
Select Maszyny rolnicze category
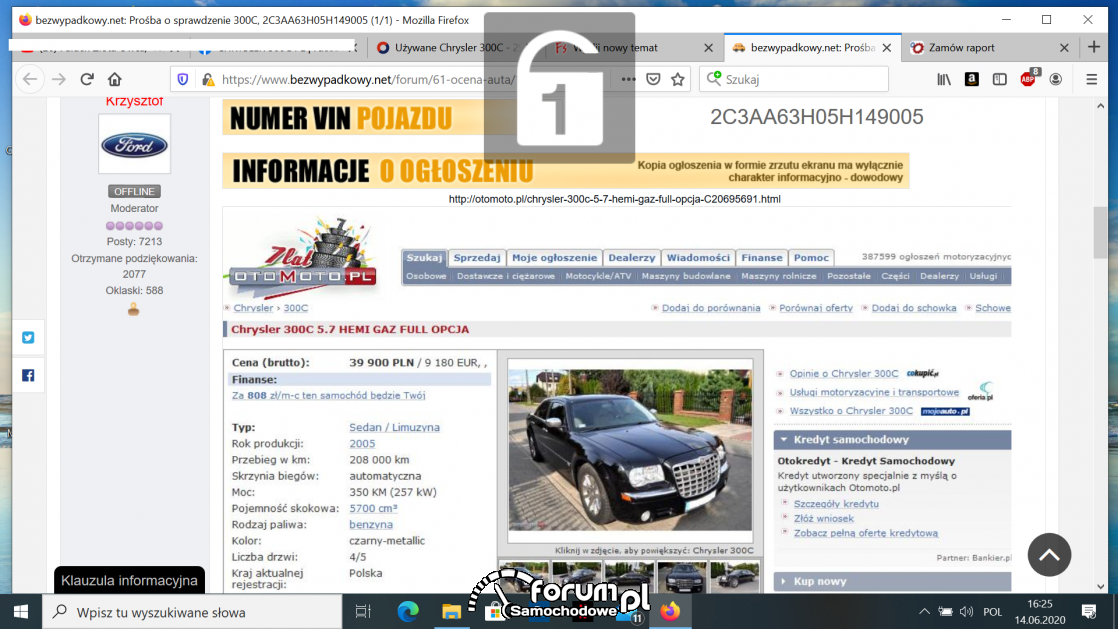tap(779, 276)
